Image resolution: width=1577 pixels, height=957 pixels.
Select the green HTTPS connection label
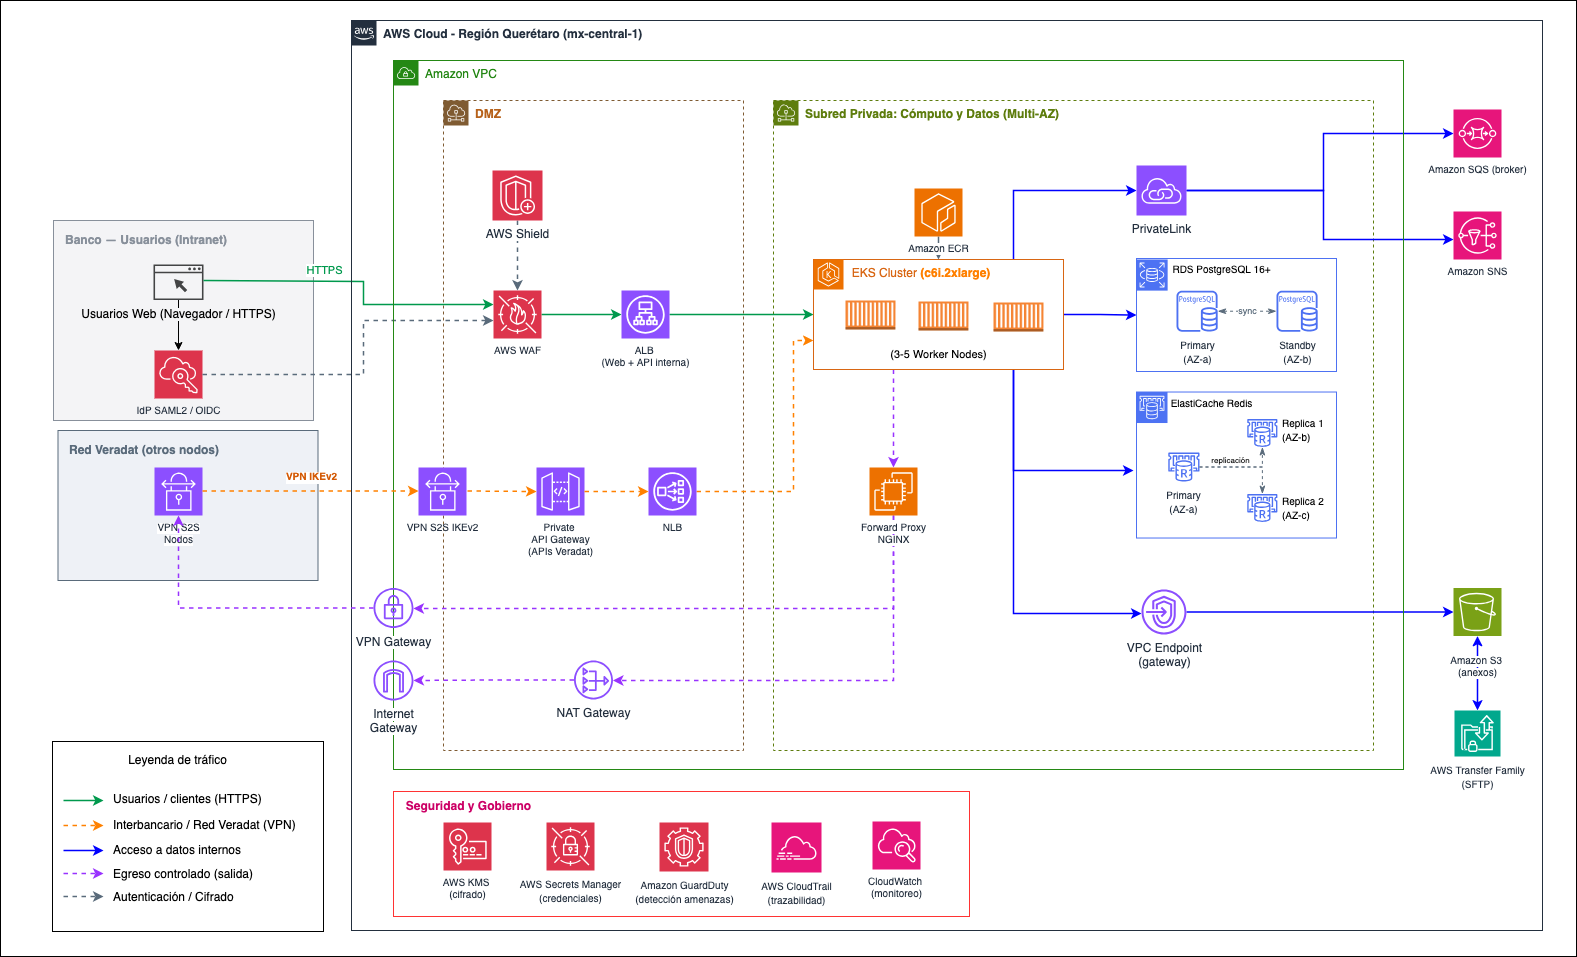(x=324, y=270)
